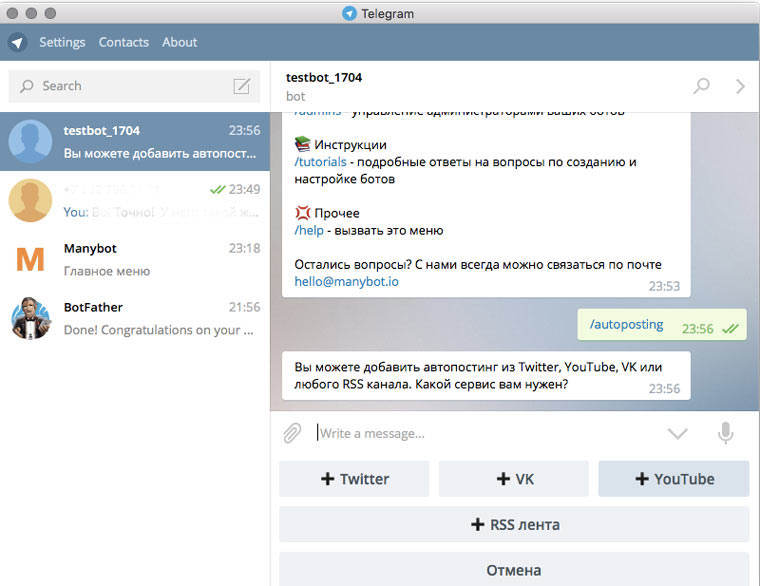760x586 pixels.
Task: Open the About menu
Action: [180, 42]
